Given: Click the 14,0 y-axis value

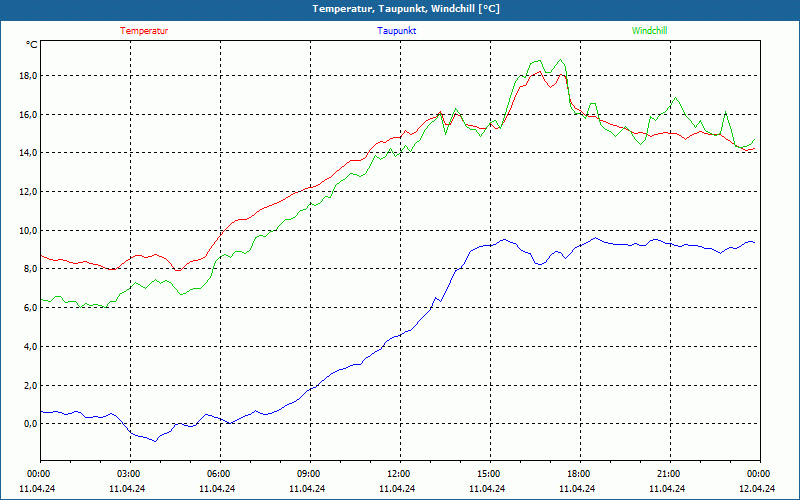Looking at the screenshot, I should point(29,153).
